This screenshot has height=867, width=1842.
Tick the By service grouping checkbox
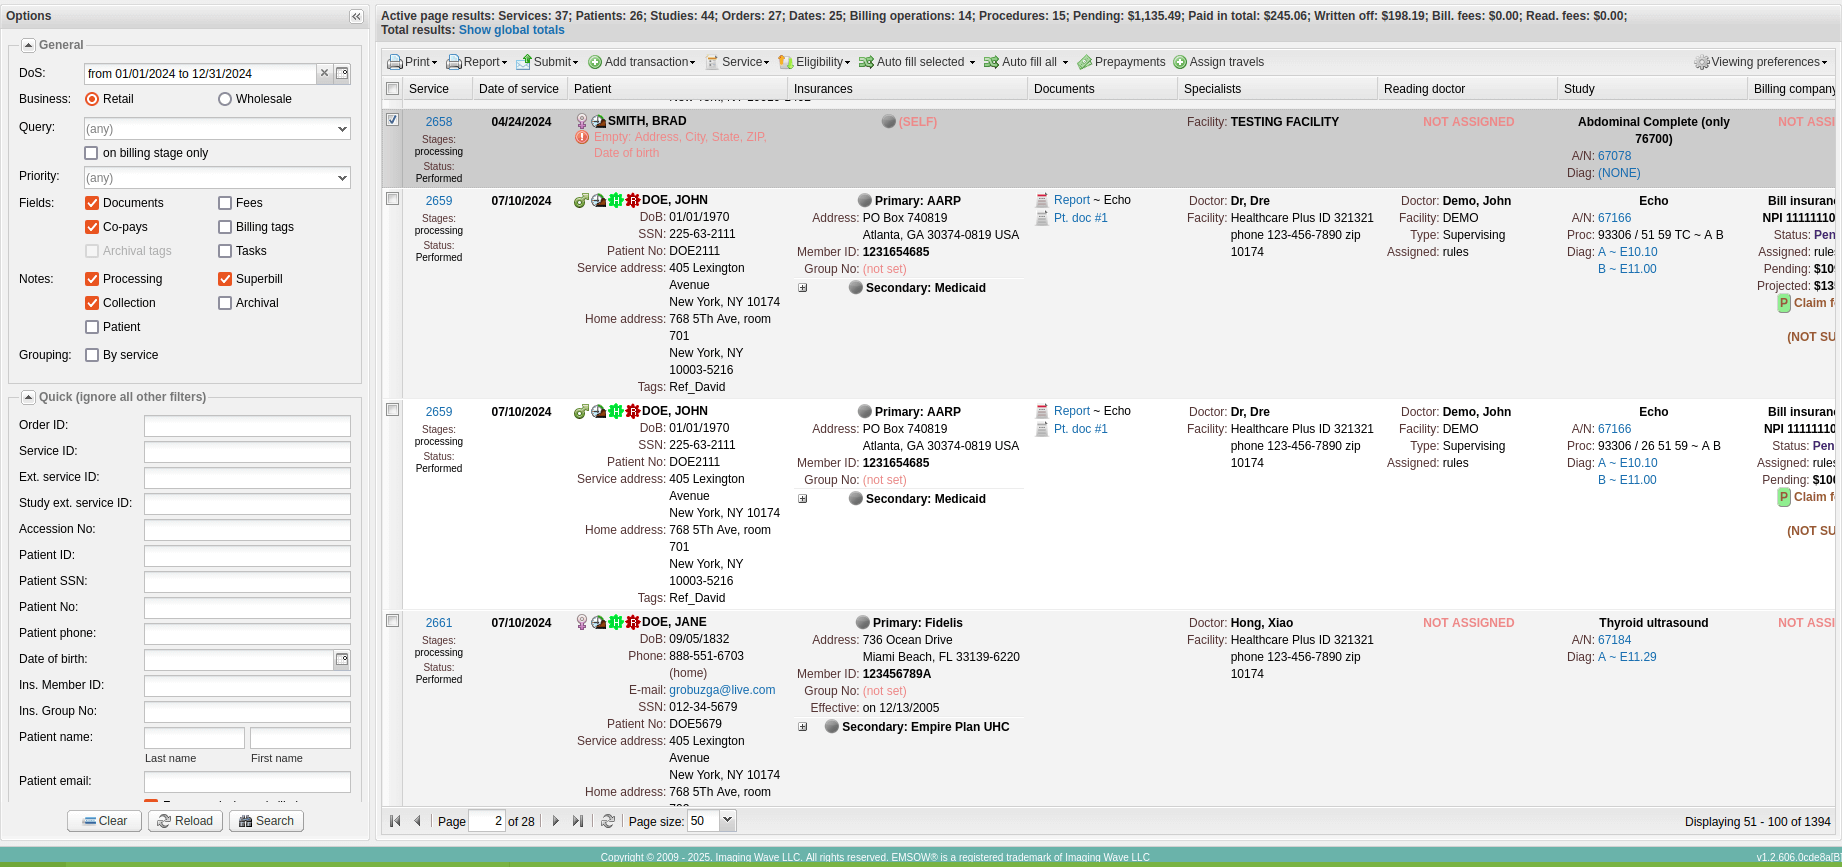(x=92, y=355)
